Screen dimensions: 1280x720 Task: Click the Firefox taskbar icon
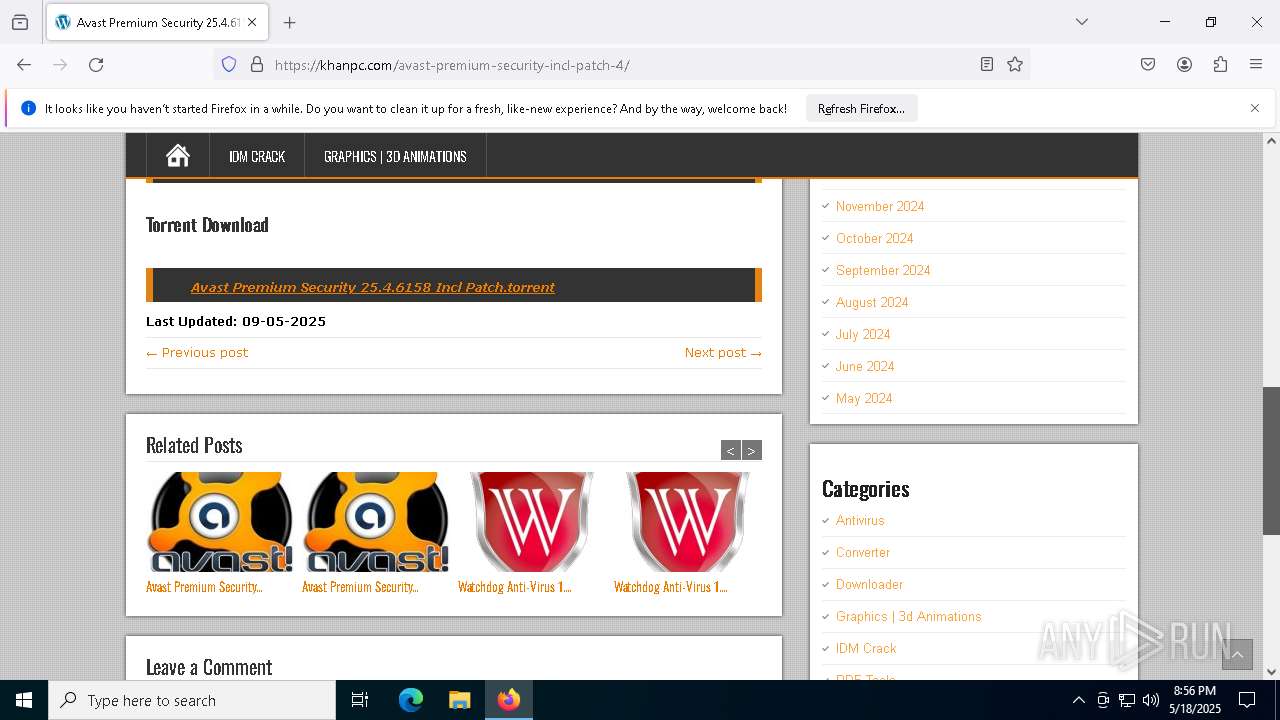pos(509,700)
